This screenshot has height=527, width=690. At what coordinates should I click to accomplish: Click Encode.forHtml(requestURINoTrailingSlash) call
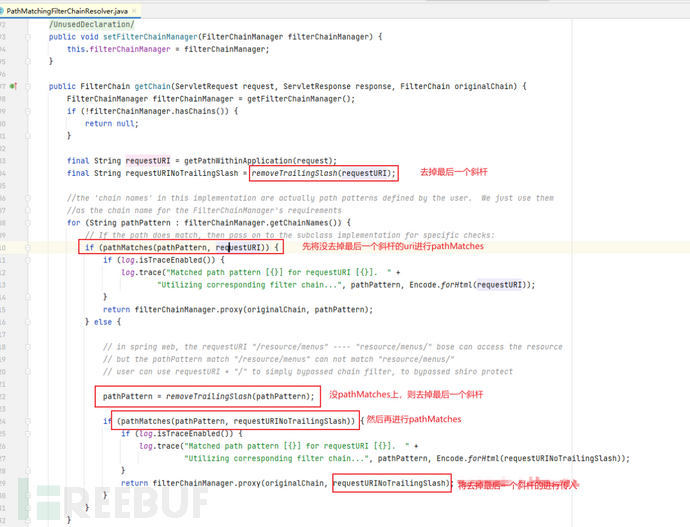point(531,458)
